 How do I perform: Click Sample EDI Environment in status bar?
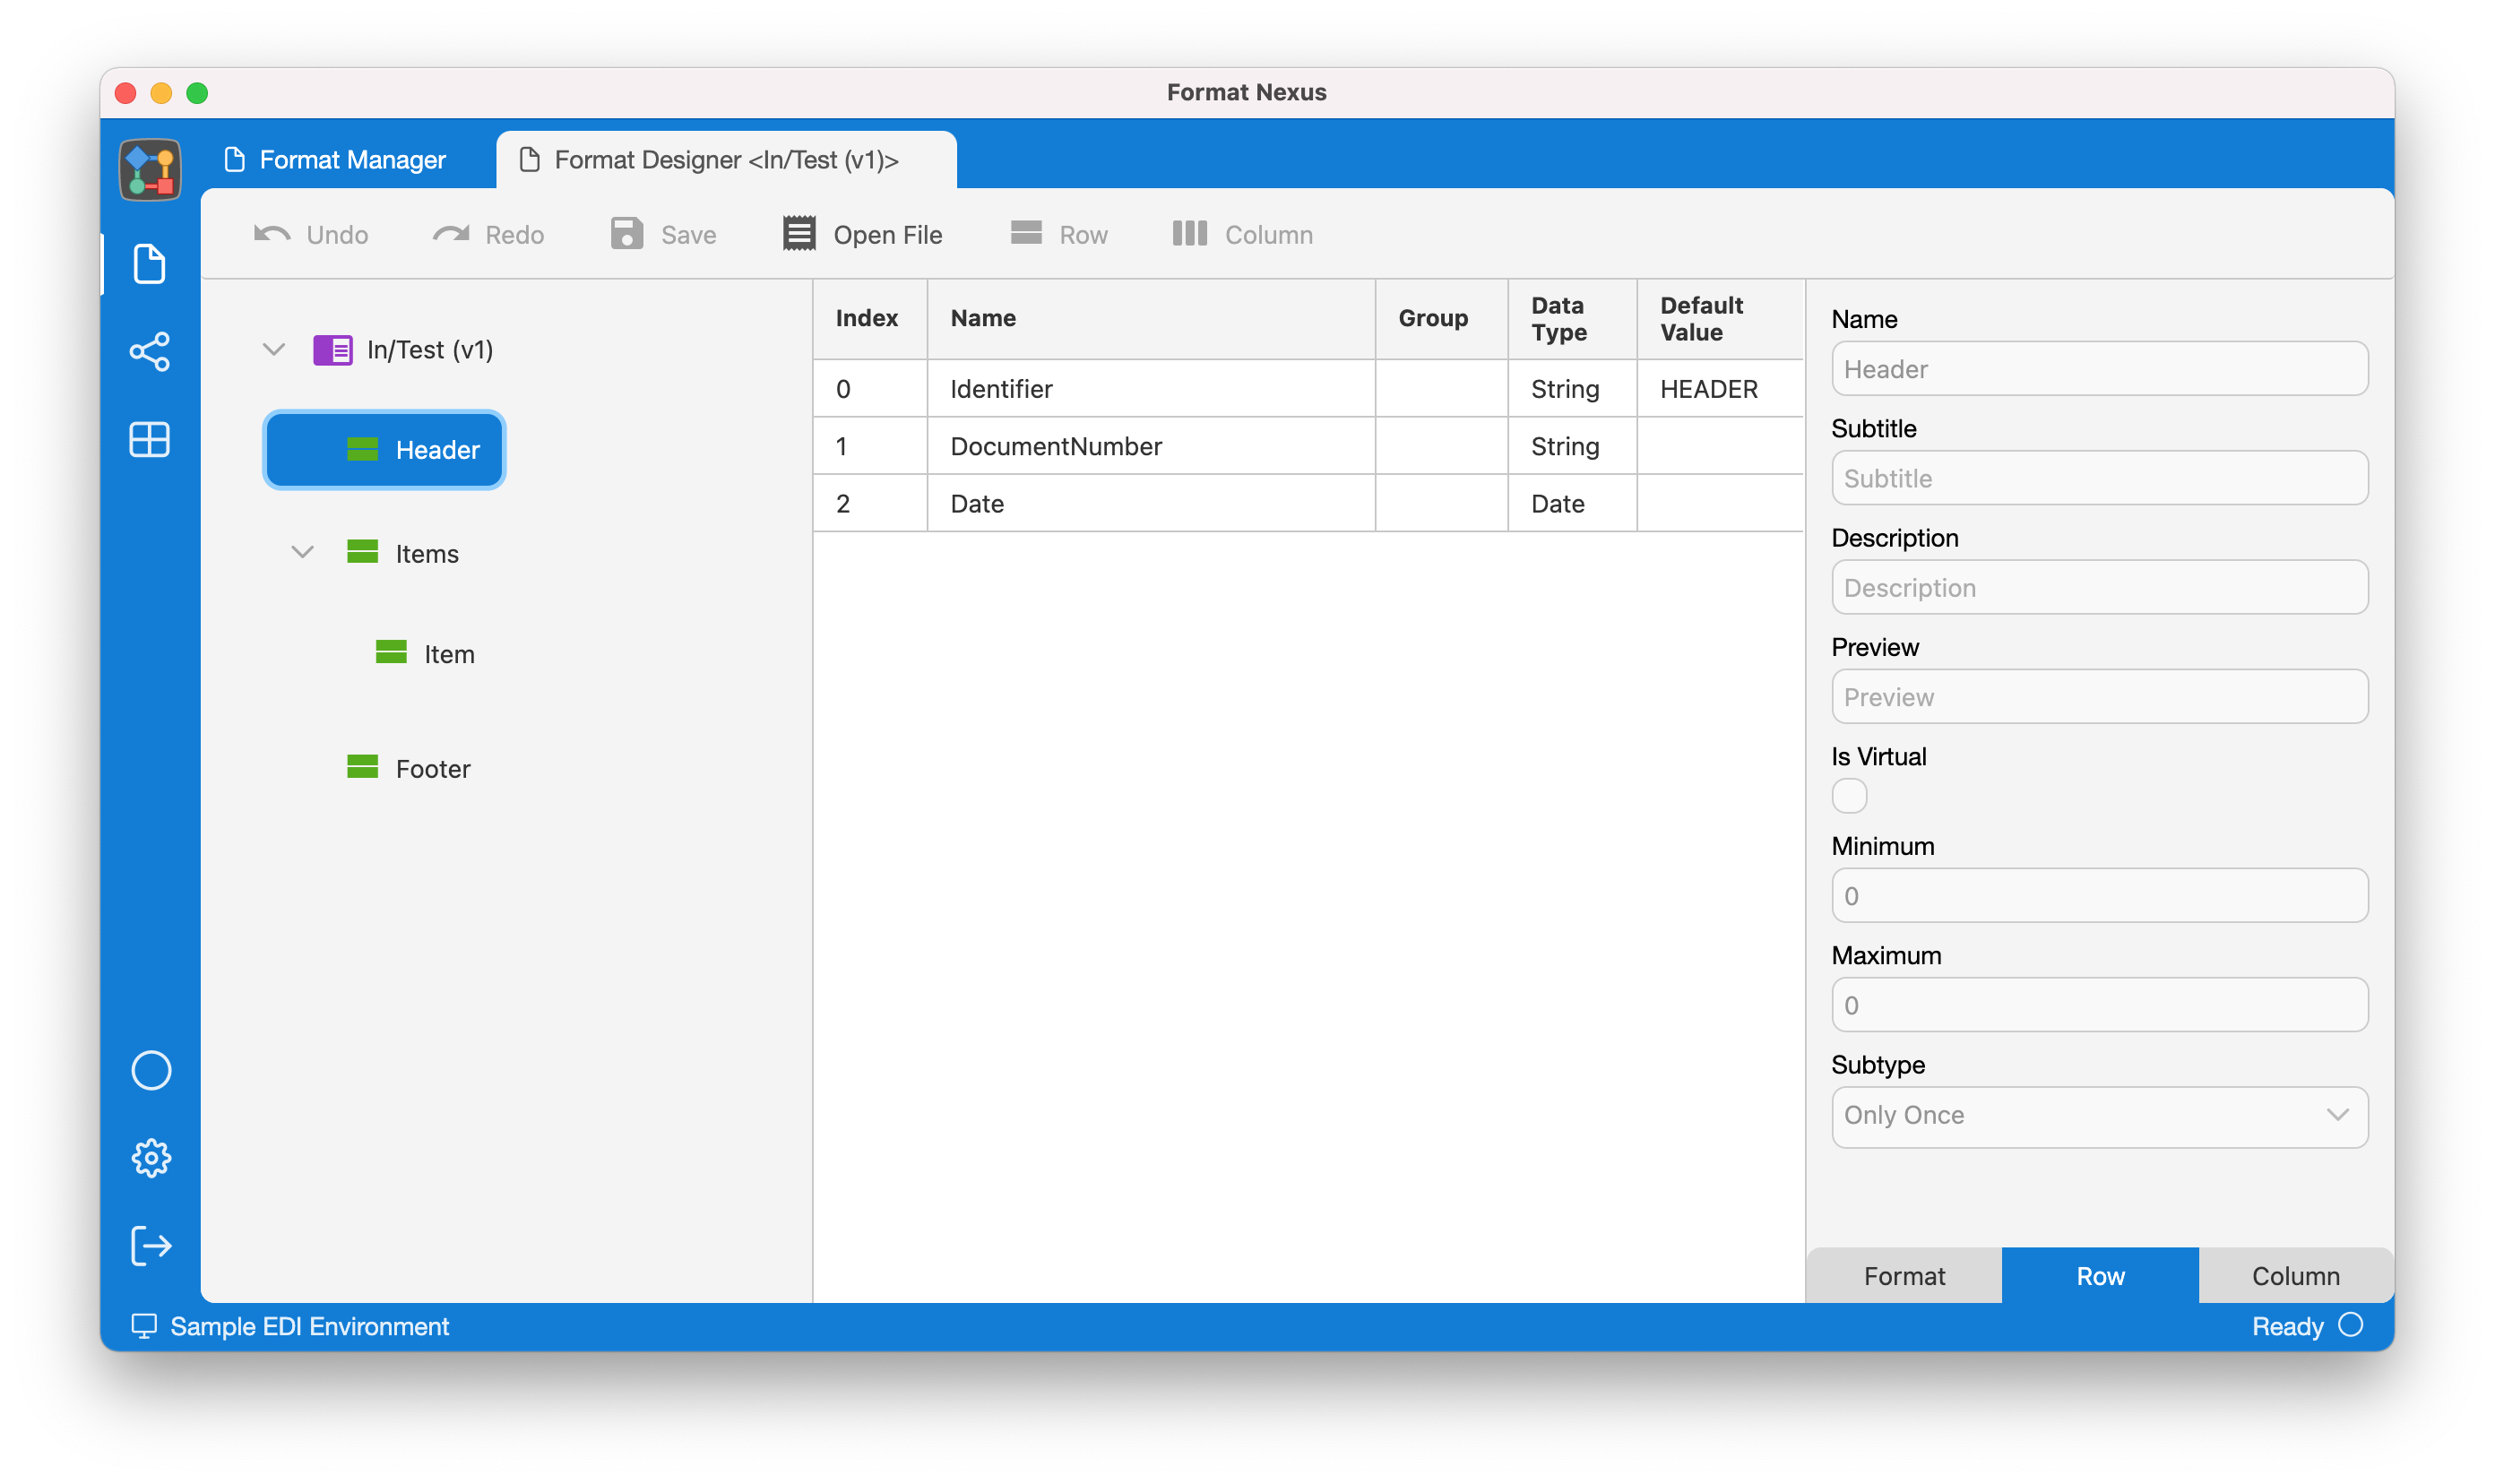click(310, 1326)
